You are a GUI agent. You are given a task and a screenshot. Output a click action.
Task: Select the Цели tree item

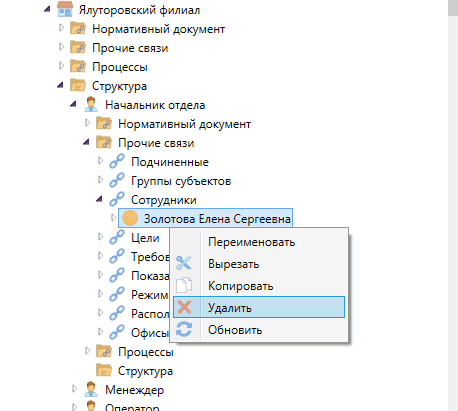coord(145,238)
